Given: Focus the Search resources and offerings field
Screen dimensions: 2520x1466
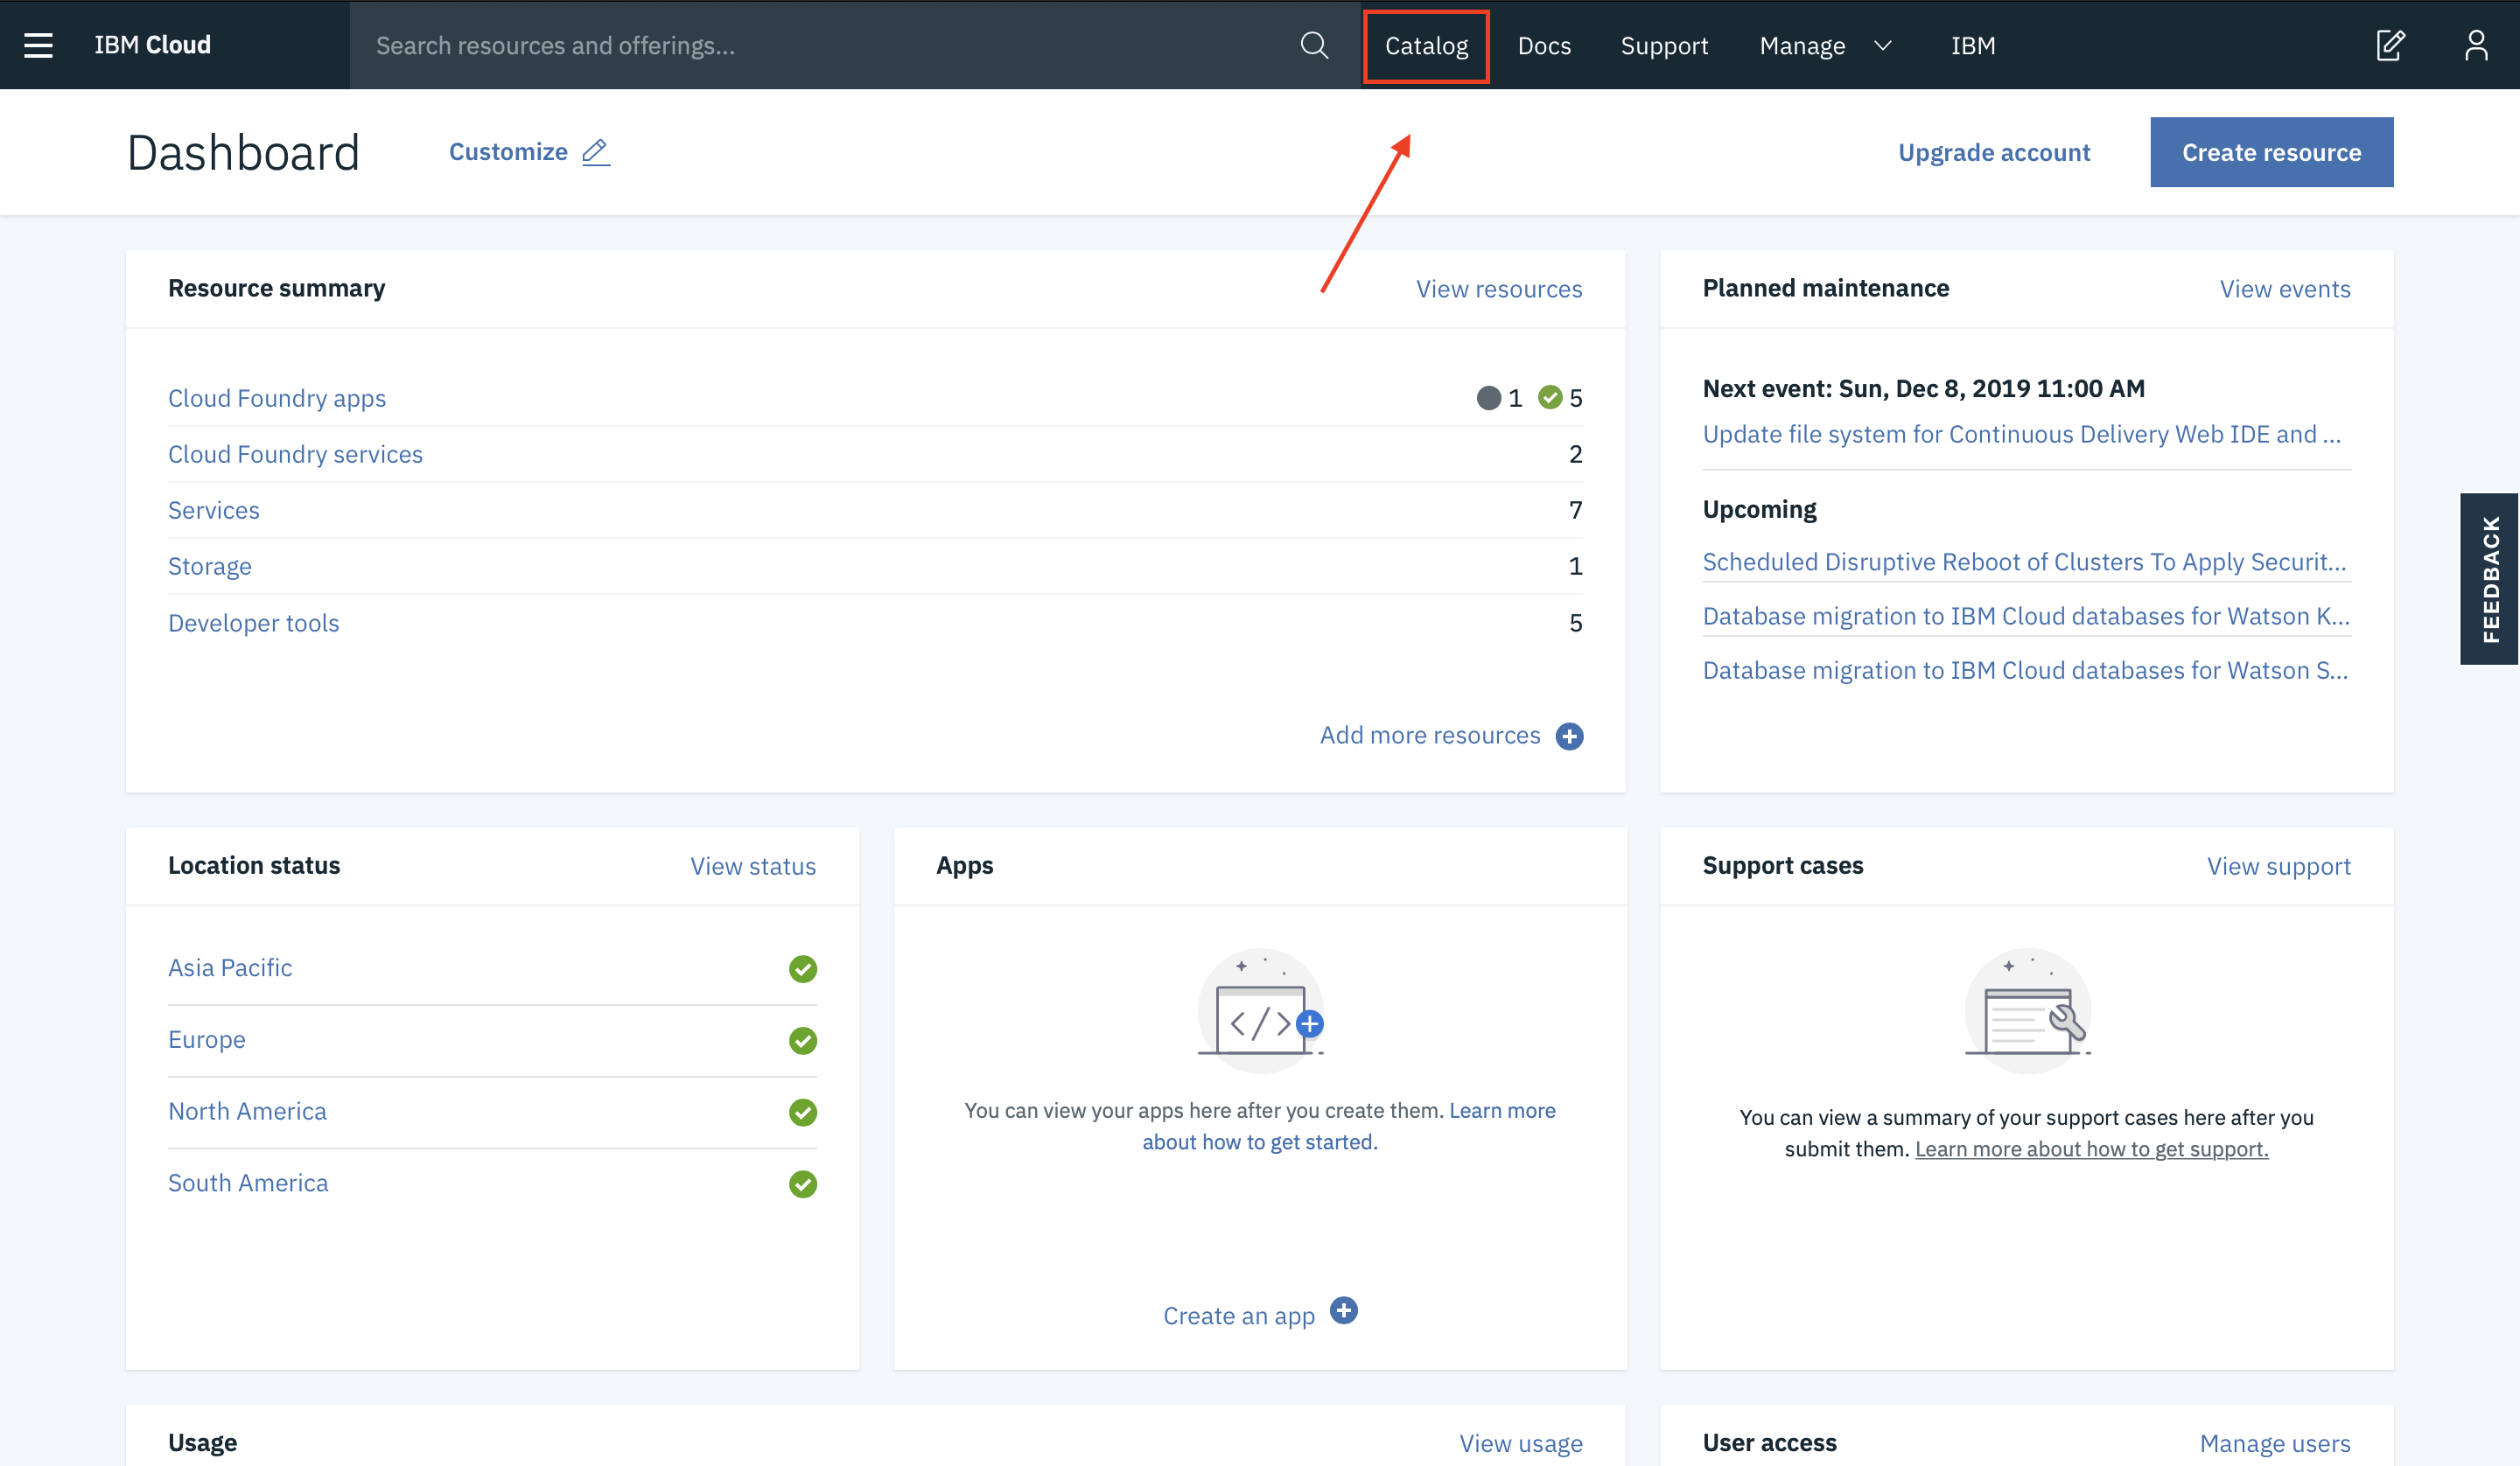Looking at the screenshot, I should tap(820, 45).
